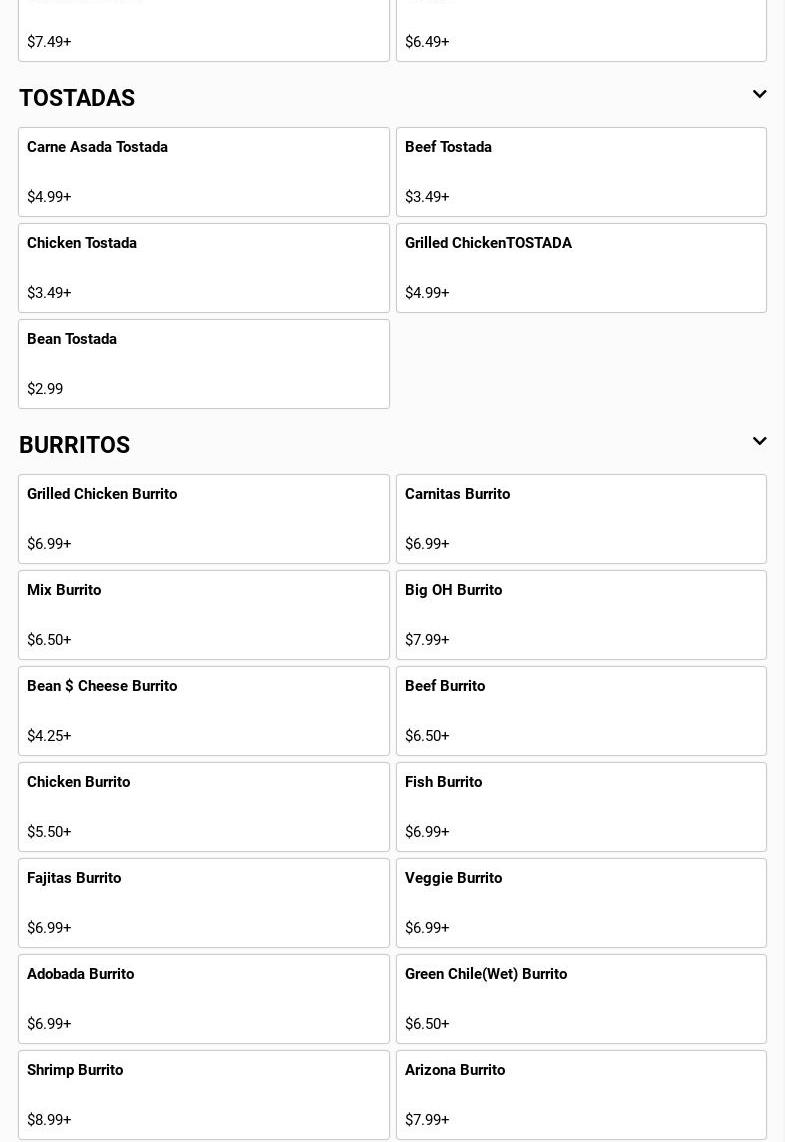Screen dimensions: 785x1142
Task: Open the Grilled Chicken Burrito item
Action: (x=203, y=519)
